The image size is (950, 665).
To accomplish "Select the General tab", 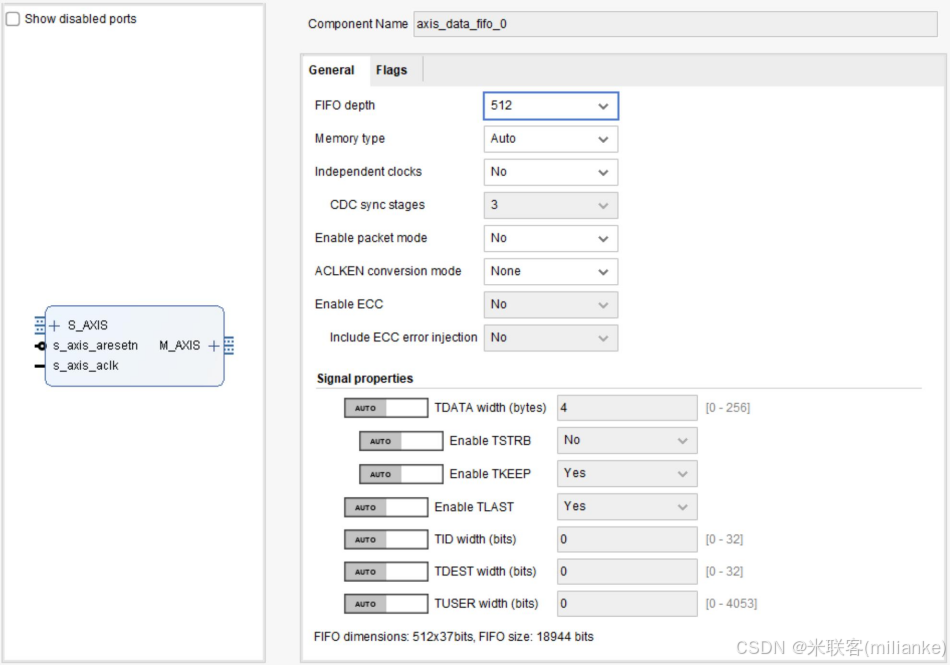I will pyautogui.click(x=332, y=70).
